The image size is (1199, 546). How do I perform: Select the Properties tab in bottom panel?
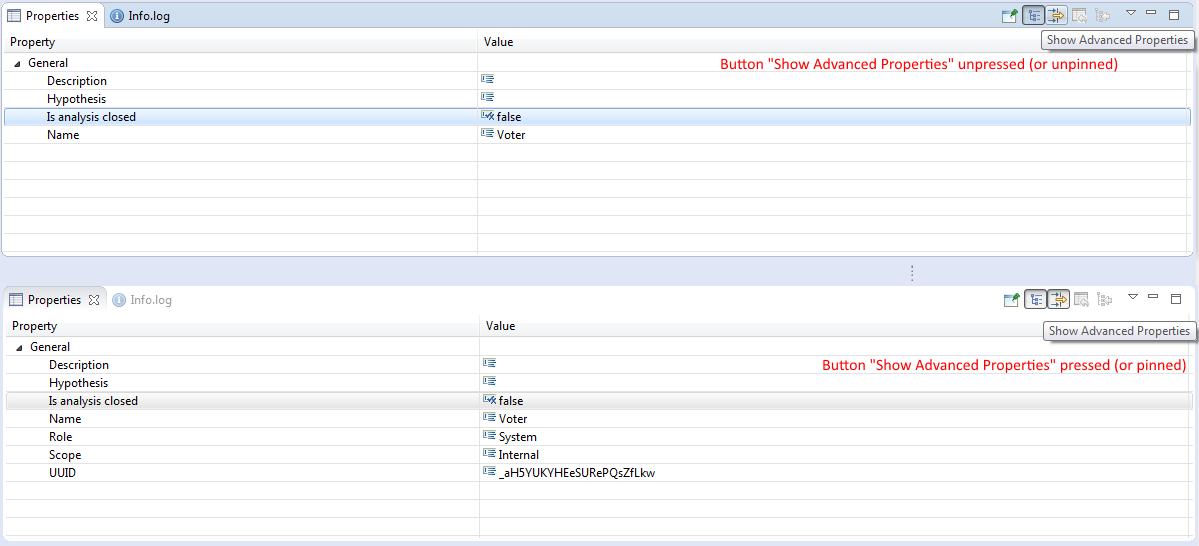point(53,300)
